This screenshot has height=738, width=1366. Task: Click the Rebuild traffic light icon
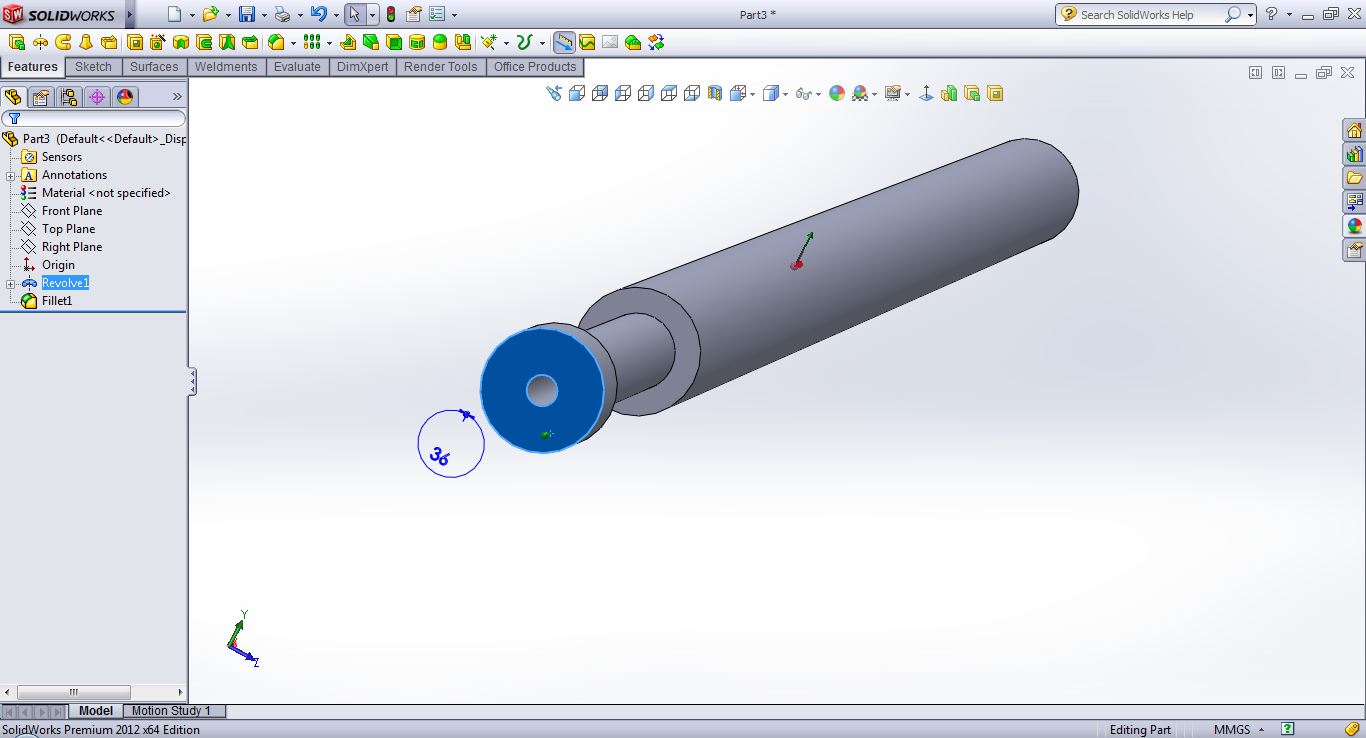(390, 14)
